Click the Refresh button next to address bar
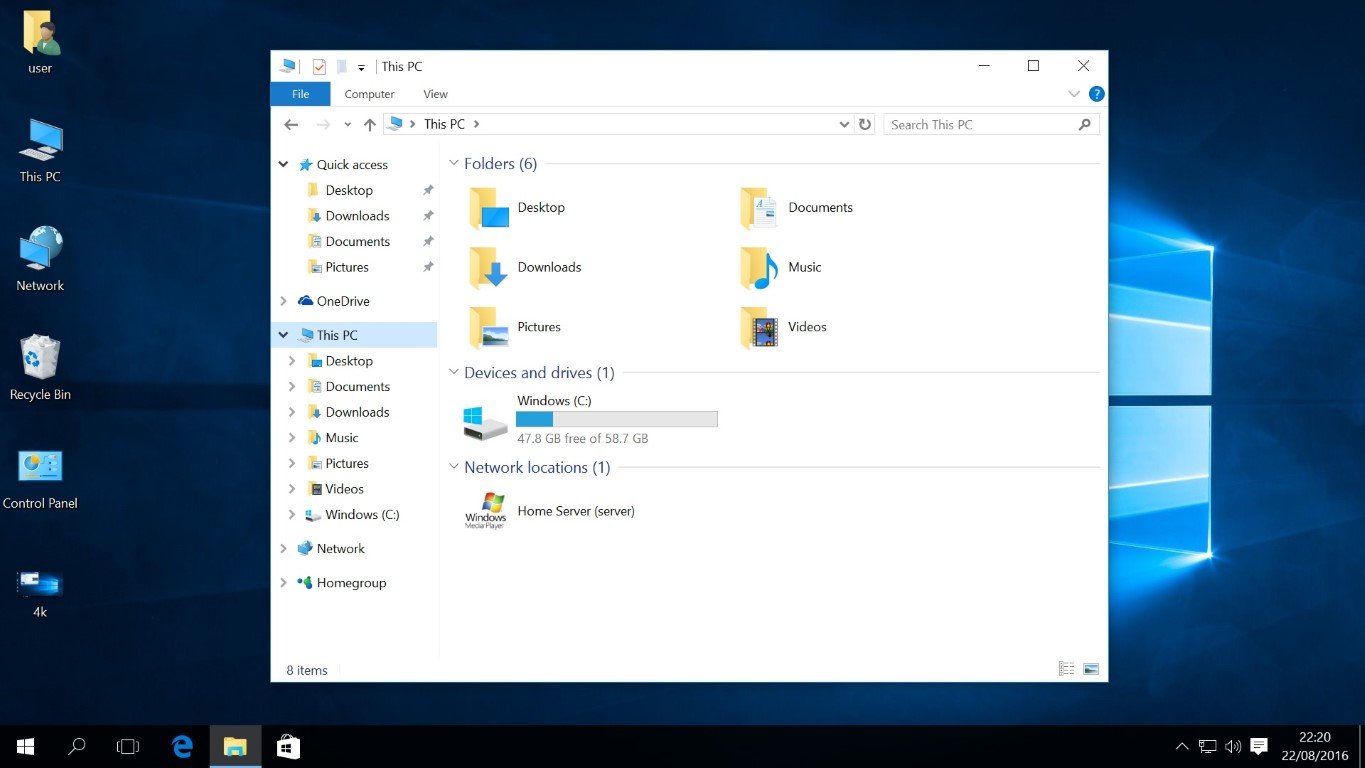1365x768 pixels. point(865,125)
